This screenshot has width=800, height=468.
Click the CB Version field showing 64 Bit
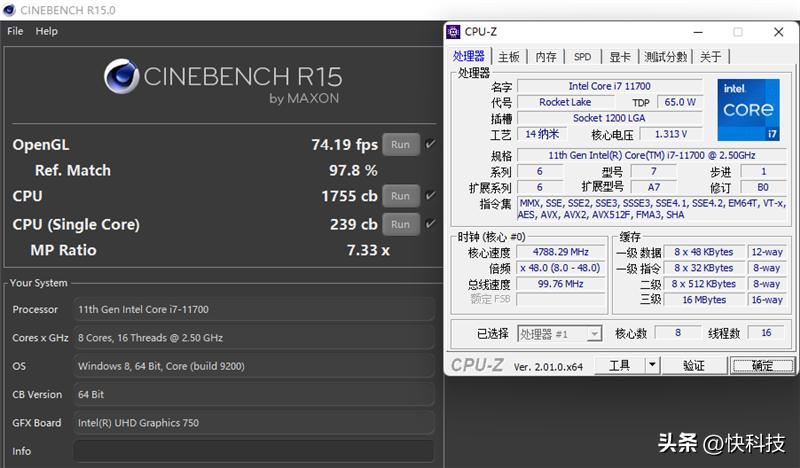(x=254, y=394)
